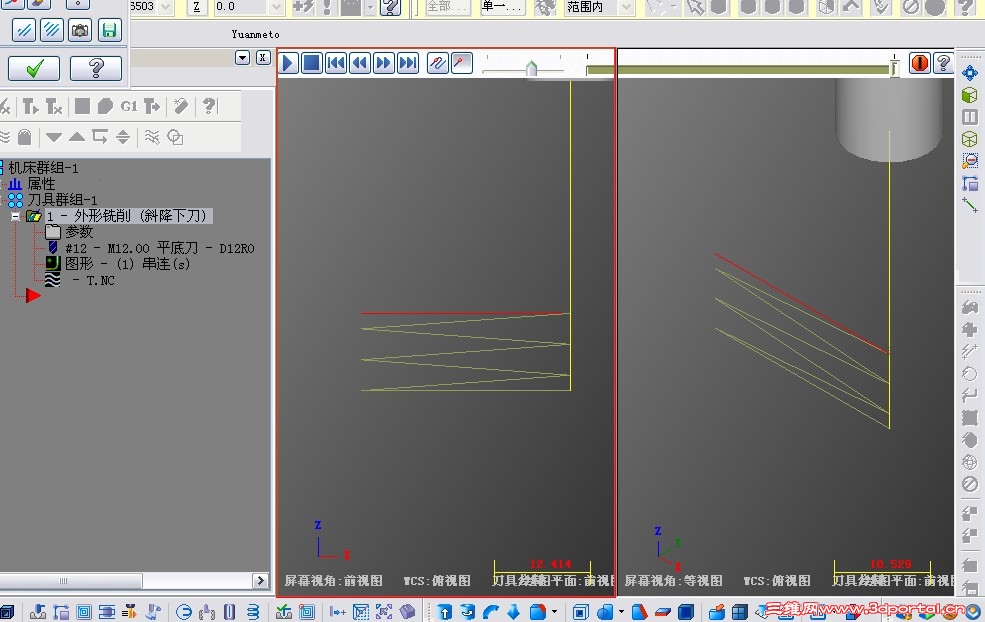Click the blue top view icon bottom toolbar

click(x=445, y=611)
